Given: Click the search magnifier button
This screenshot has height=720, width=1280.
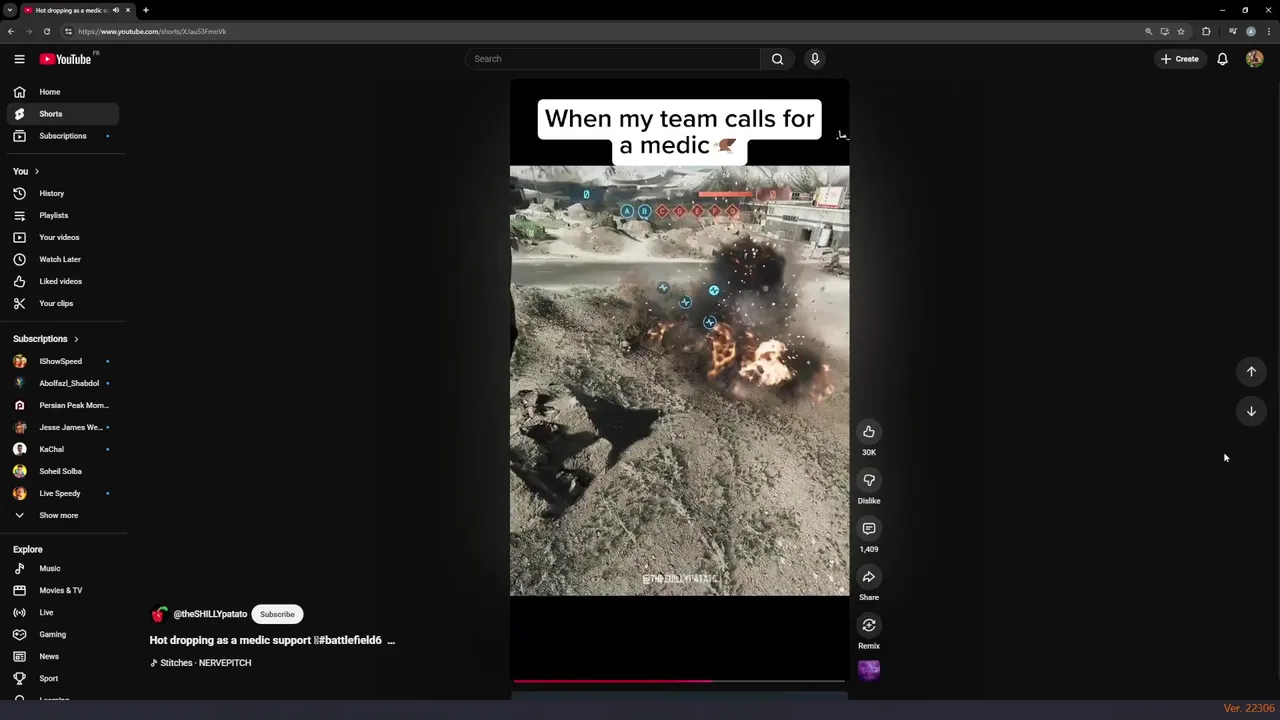Looking at the screenshot, I should 777,59.
